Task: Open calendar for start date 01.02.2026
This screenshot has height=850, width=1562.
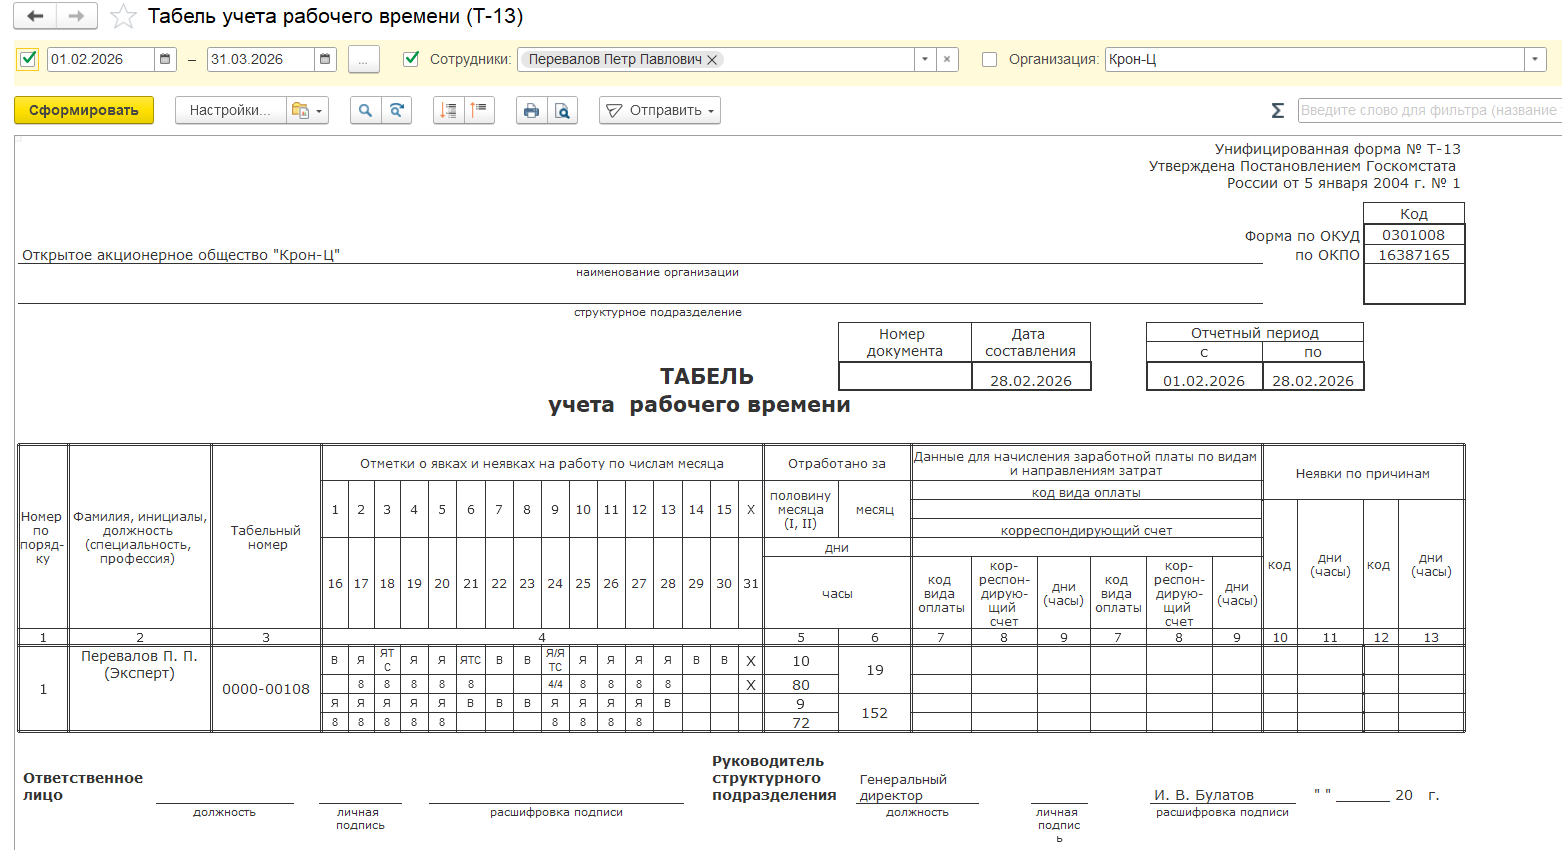Action: (x=166, y=59)
